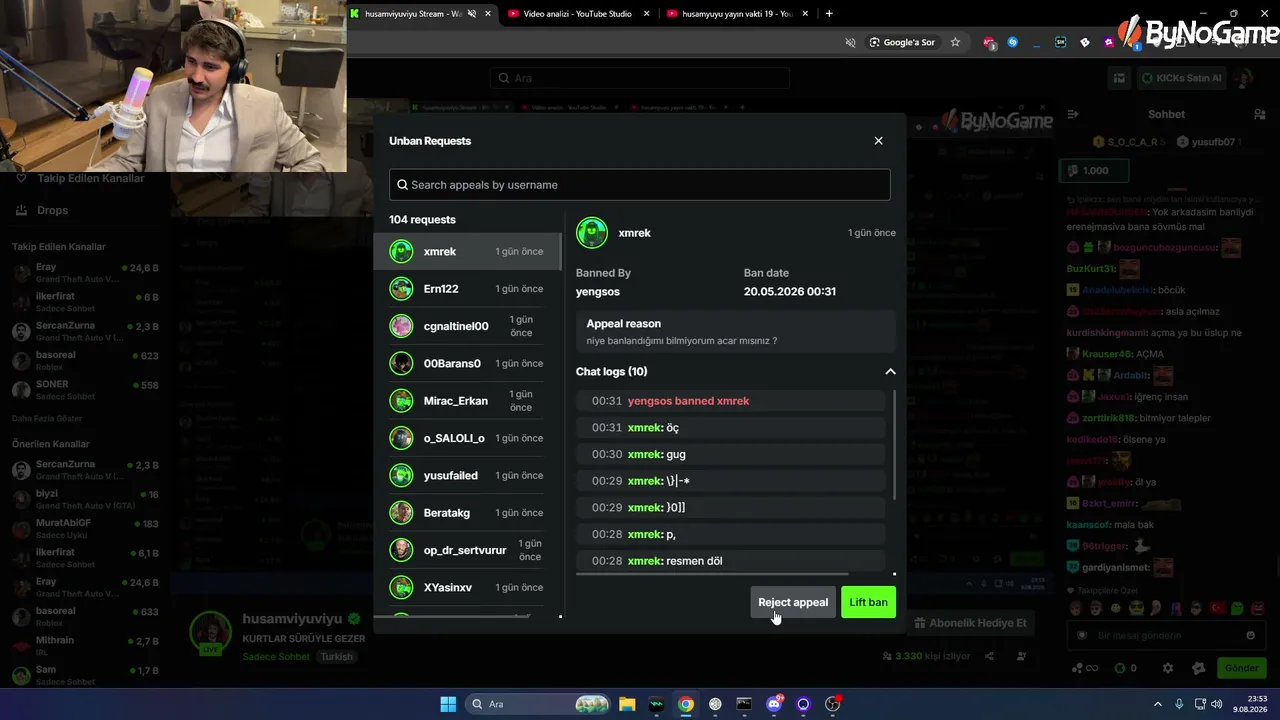Open the emoji picker in the chat box

[1250, 635]
